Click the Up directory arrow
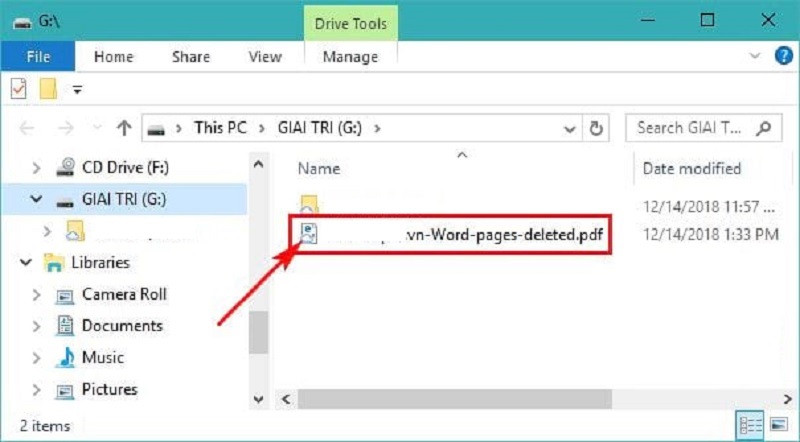Viewport: 800px width, 442px height. click(x=124, y=128)
